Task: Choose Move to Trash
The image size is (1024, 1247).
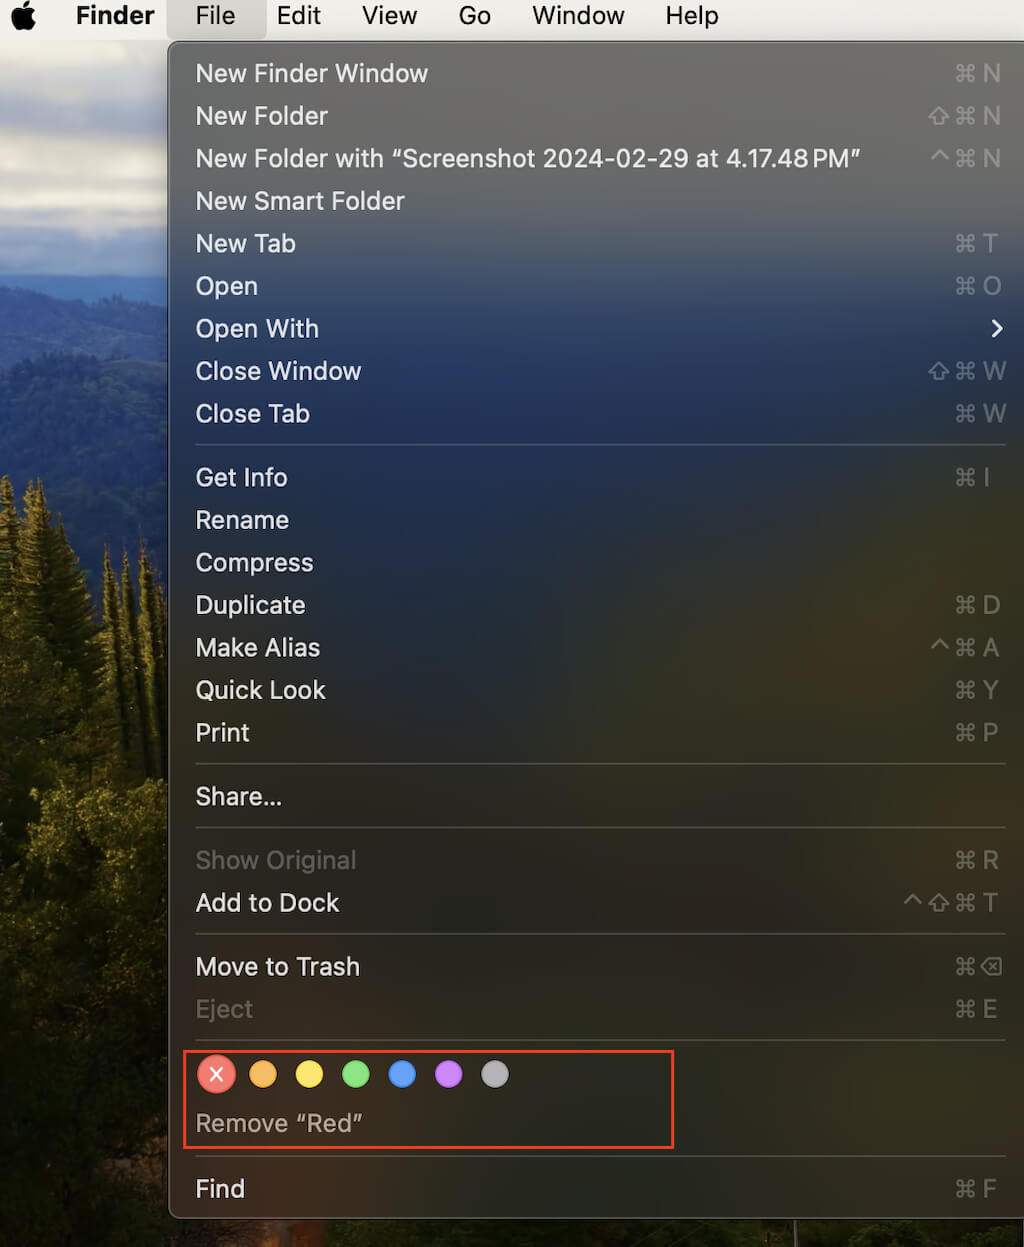Action: (597, 966)
